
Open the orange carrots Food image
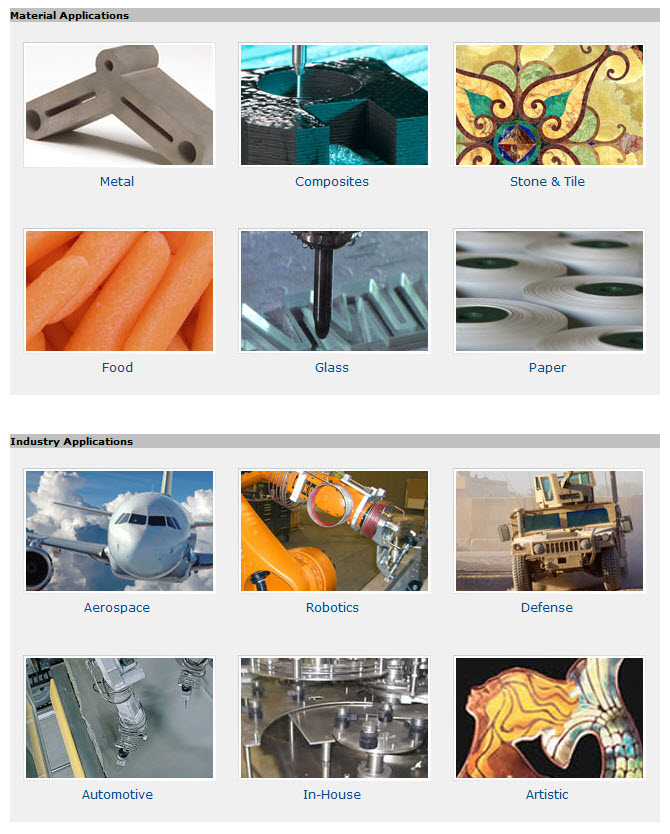pos(120,291)
